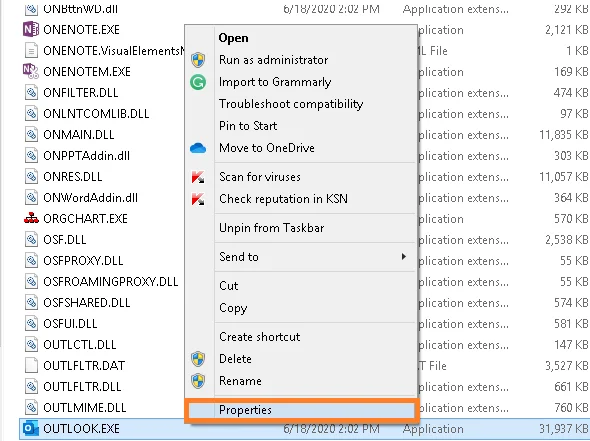Click the file icon for ONWordAddin.dll

click(x=31, y=198)
